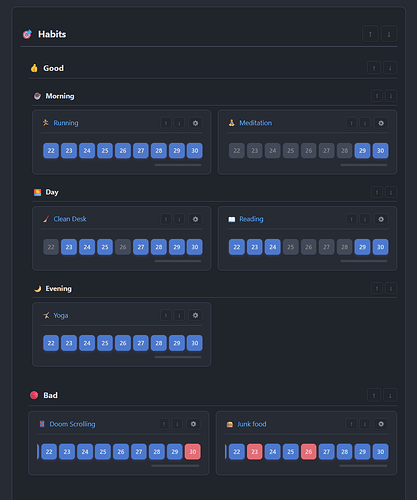The image size is (417, 500).
Task: Open settings gear for Running habit
Action: click(195, 123)
